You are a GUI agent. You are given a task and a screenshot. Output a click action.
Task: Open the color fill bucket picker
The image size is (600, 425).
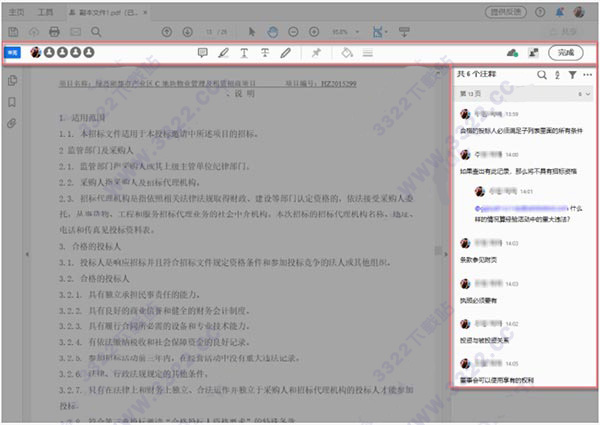pos(347,53)
